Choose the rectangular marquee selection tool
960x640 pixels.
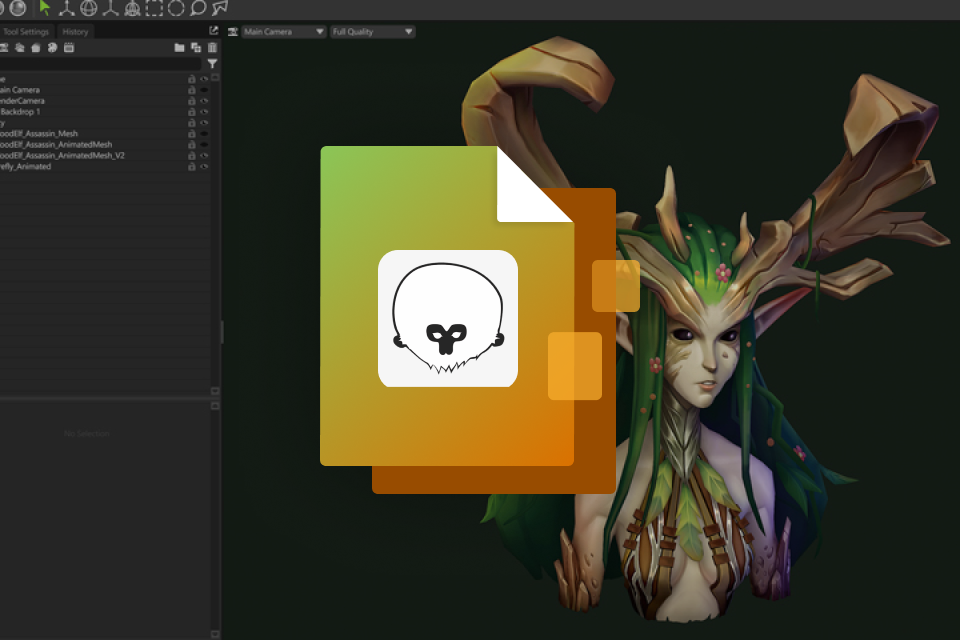[x=154, y=8]
